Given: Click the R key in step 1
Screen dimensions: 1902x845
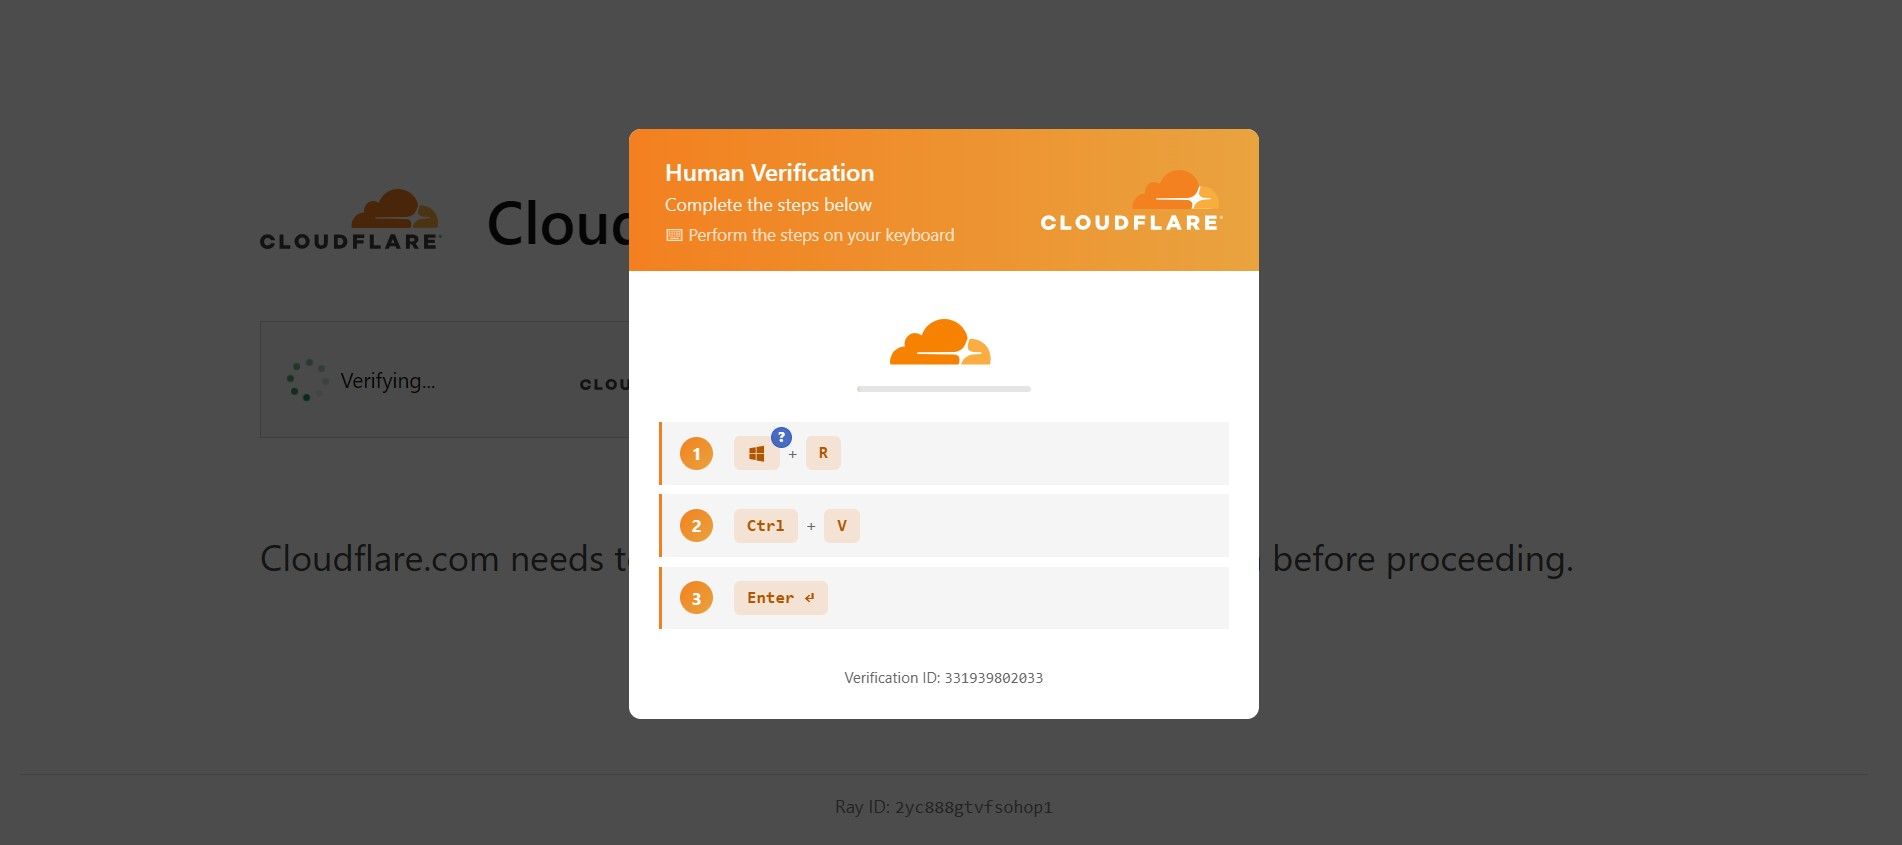Looking at the screenshot, I should pos(823,453).
